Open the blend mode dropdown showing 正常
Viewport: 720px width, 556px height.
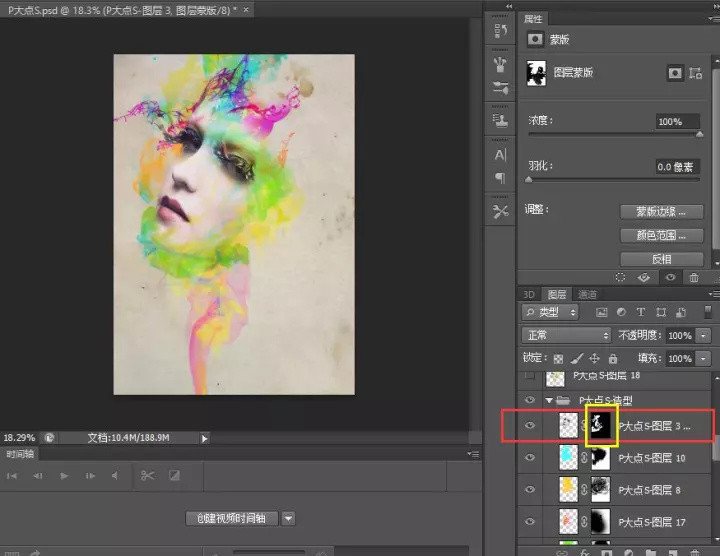(566, 335)
